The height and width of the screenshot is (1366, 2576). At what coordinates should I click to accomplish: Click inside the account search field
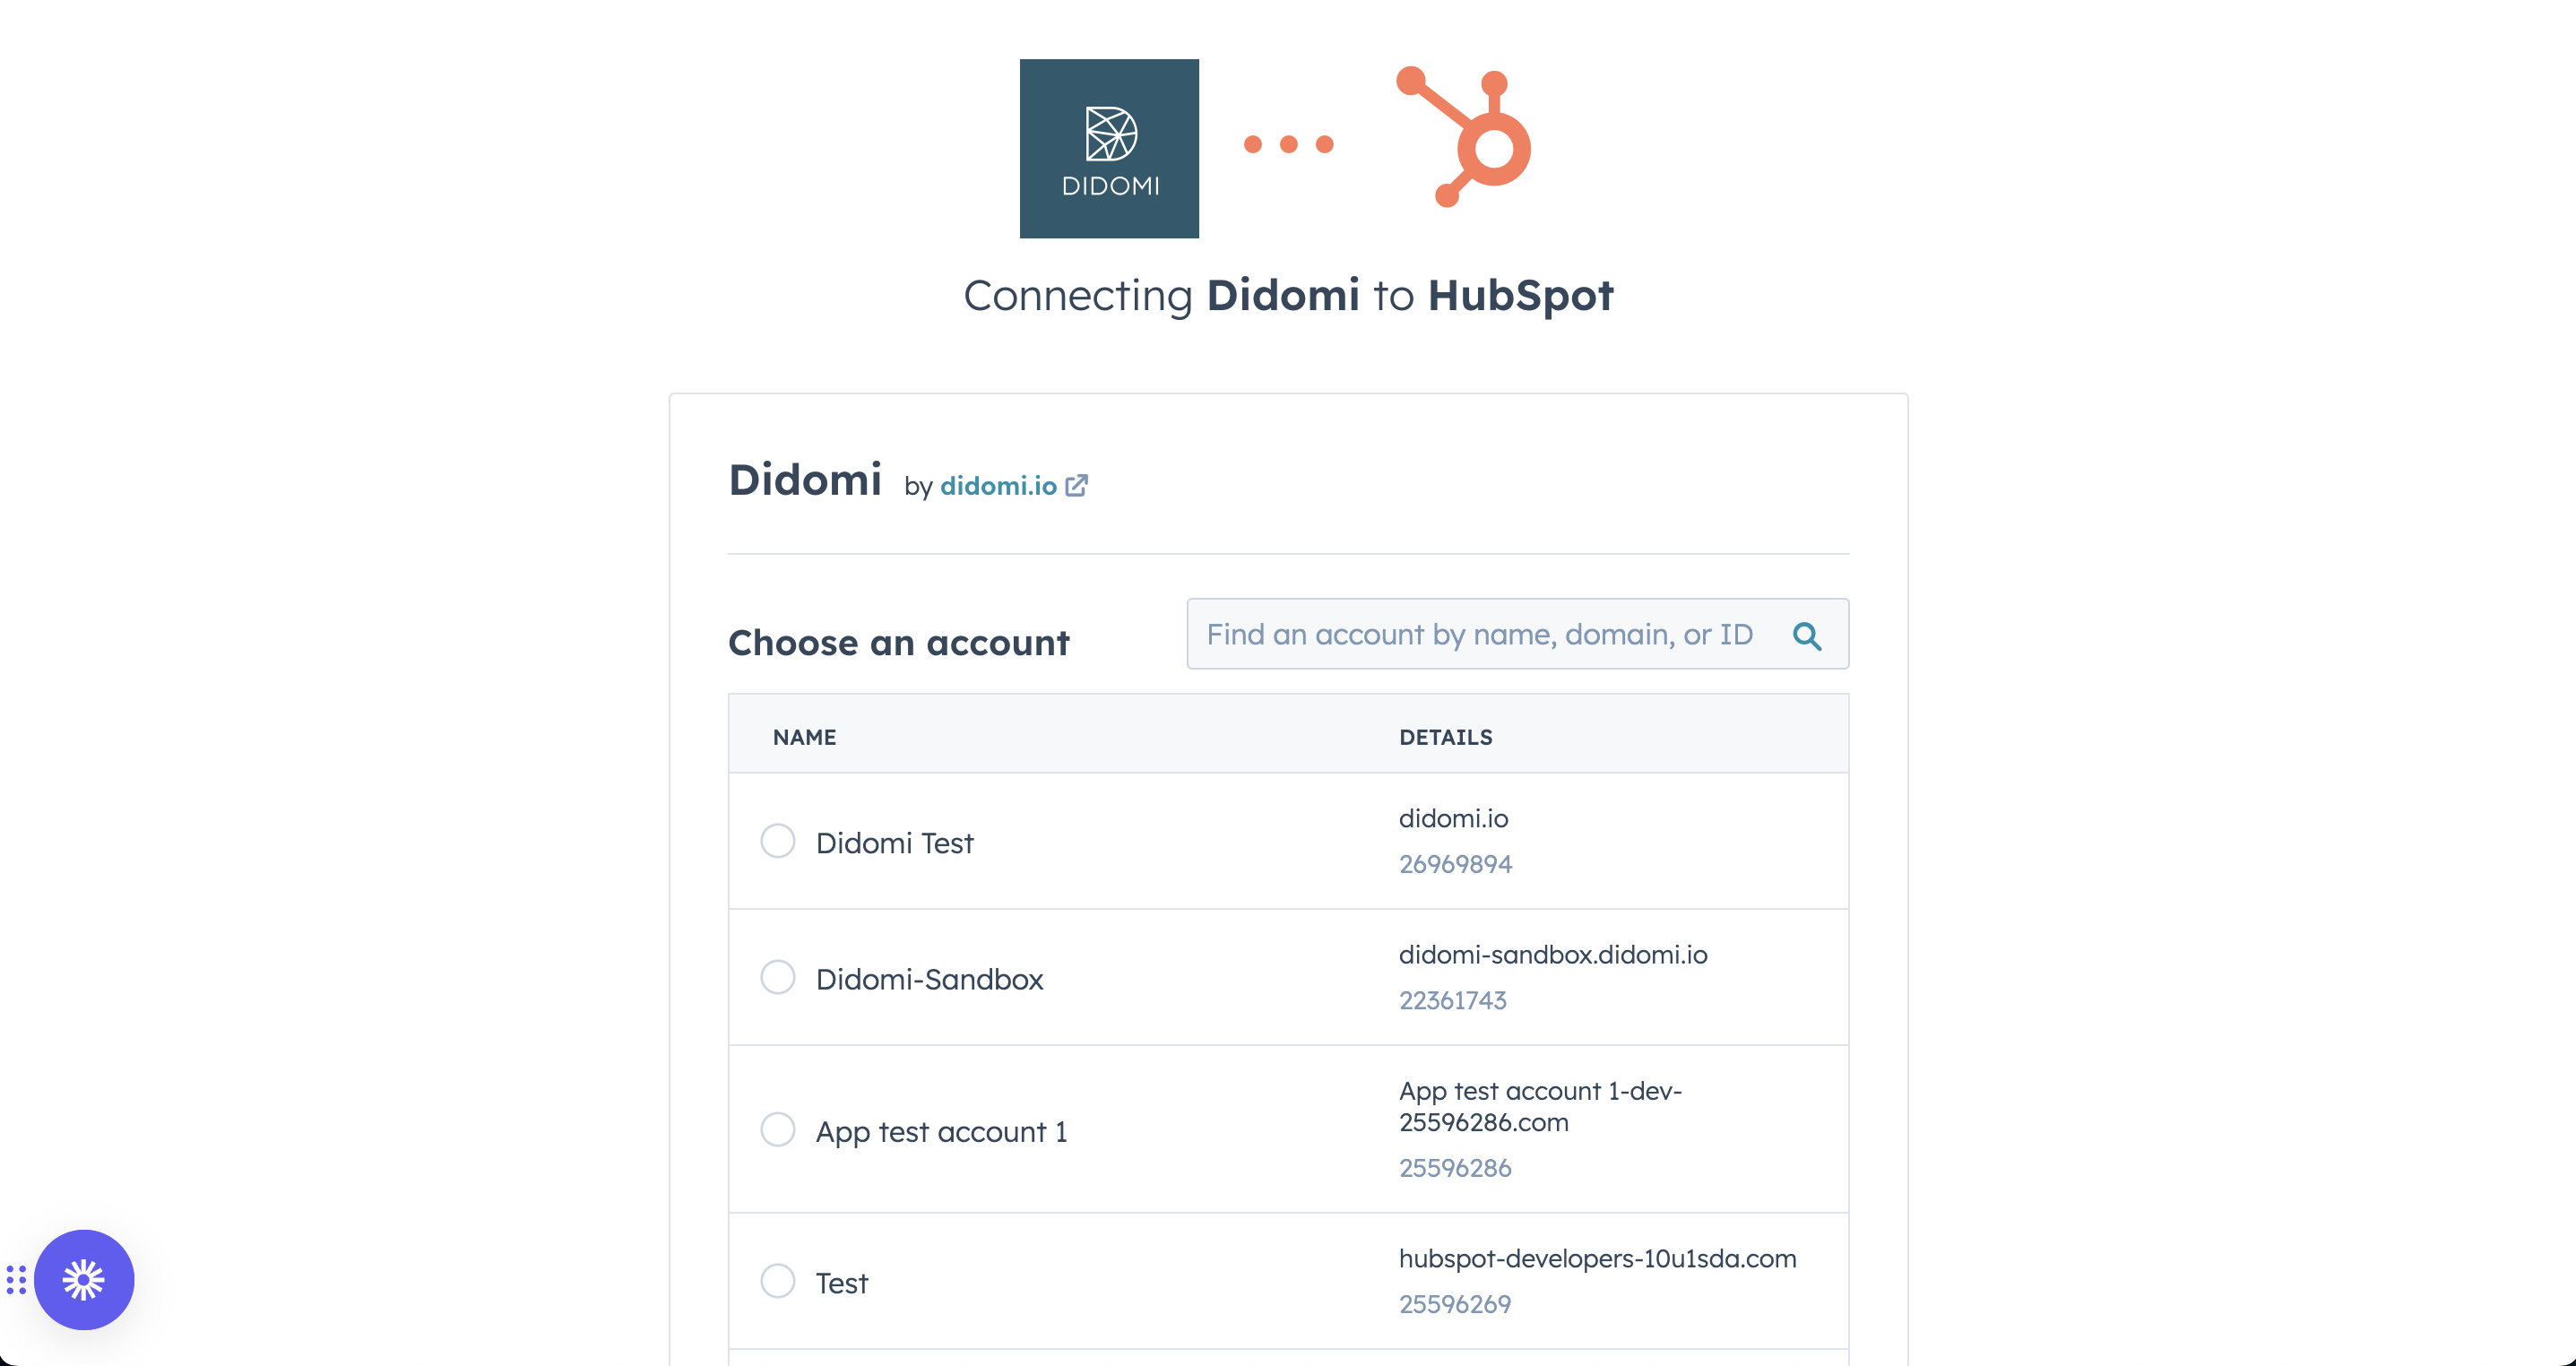click(x=1450, y=634)
